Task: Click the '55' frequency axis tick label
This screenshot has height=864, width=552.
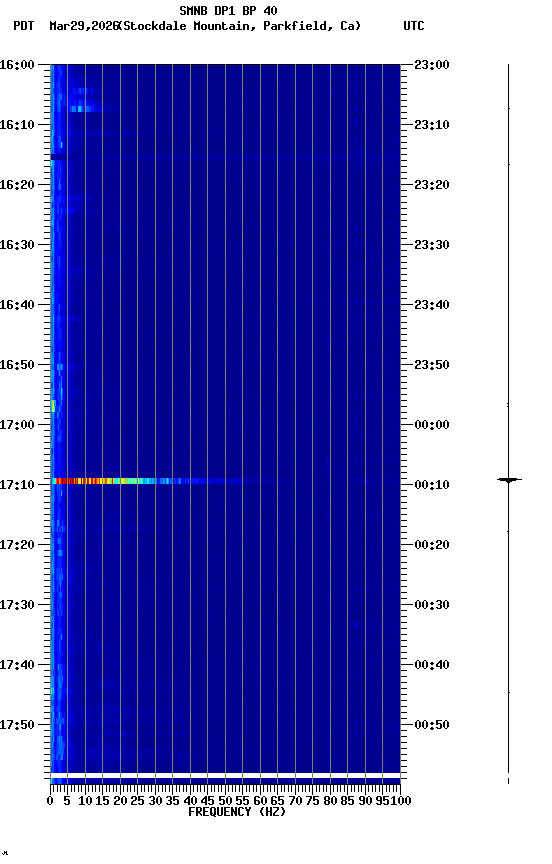Action: click(x=242, y=801)
